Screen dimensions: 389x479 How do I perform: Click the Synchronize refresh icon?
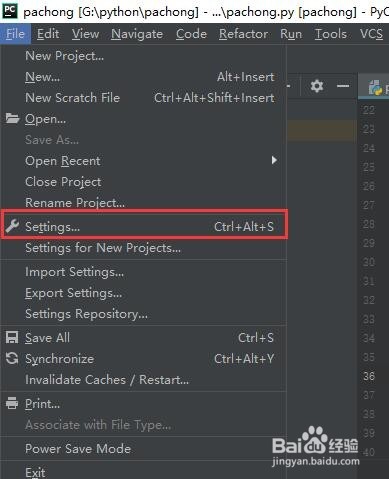pyautogui.click(x=12, y=358)
